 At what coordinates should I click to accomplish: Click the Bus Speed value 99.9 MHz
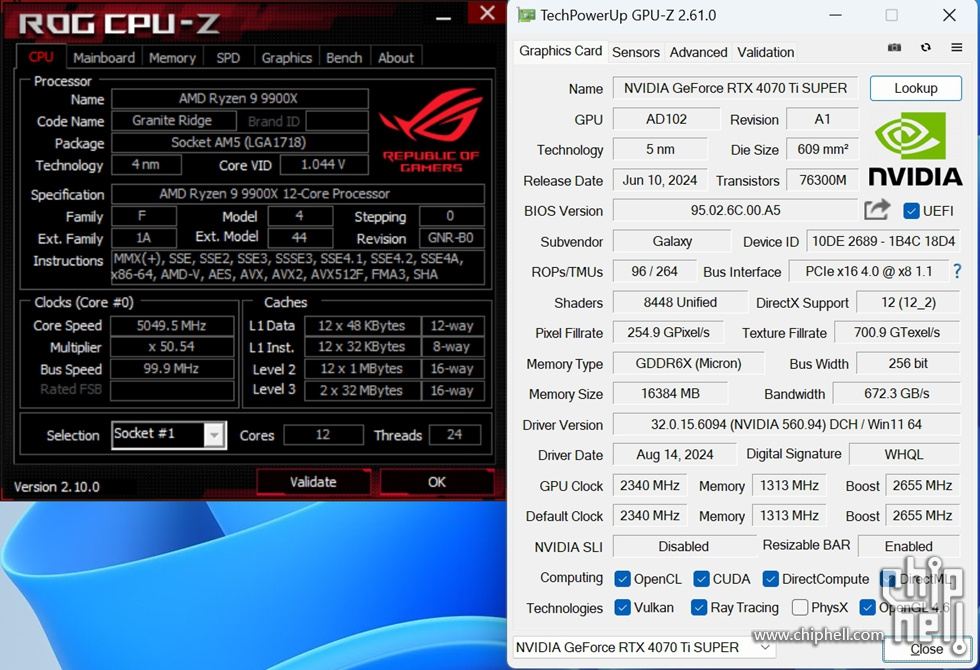(172, 369)
